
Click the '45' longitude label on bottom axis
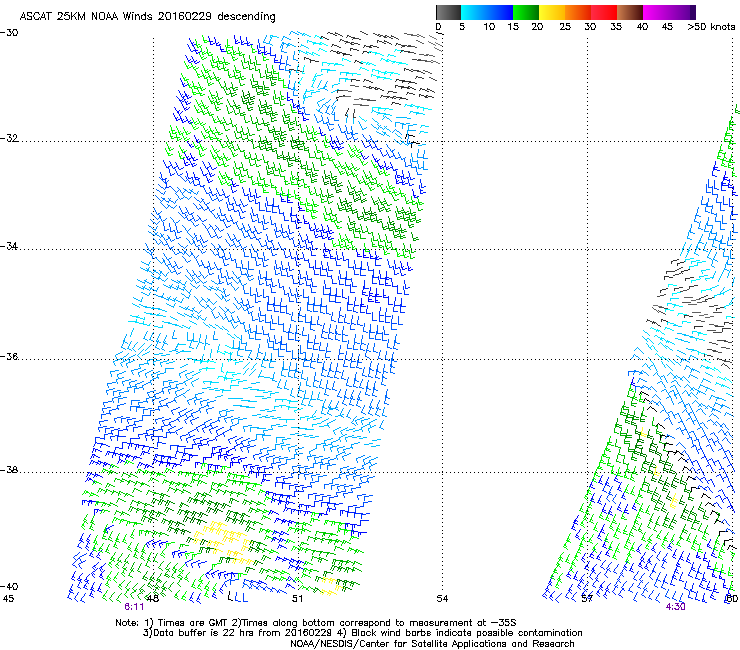8,599
